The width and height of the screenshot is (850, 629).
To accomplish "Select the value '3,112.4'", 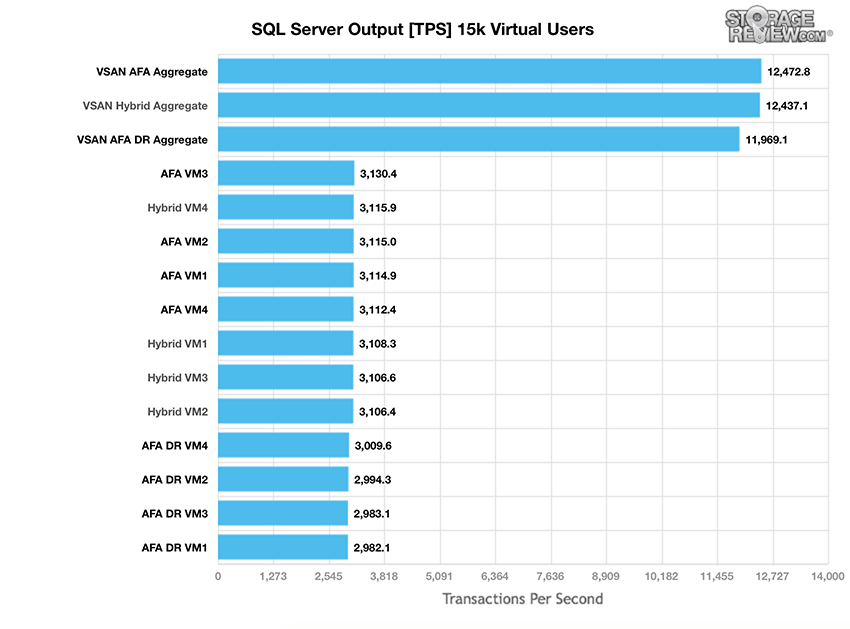I will tap(377, 310).
